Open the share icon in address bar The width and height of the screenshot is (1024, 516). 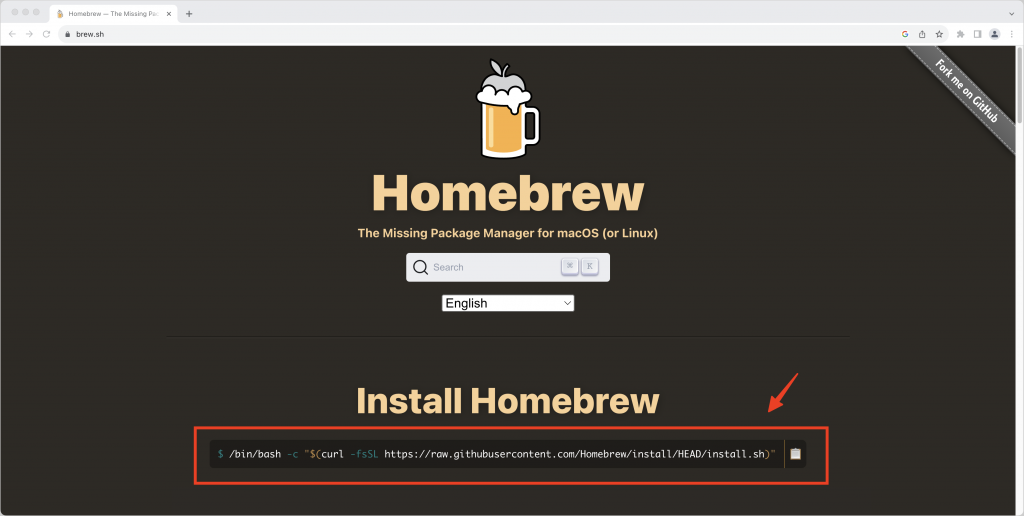922,34
